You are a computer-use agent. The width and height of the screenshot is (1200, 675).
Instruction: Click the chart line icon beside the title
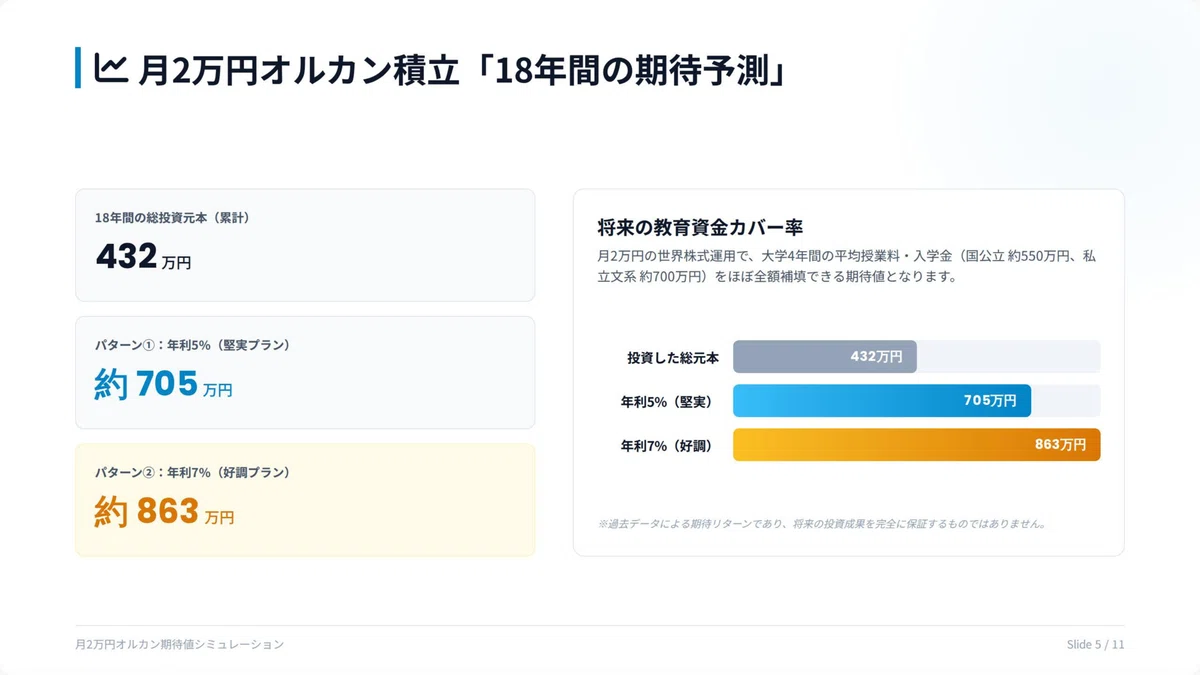click(109, 67)
